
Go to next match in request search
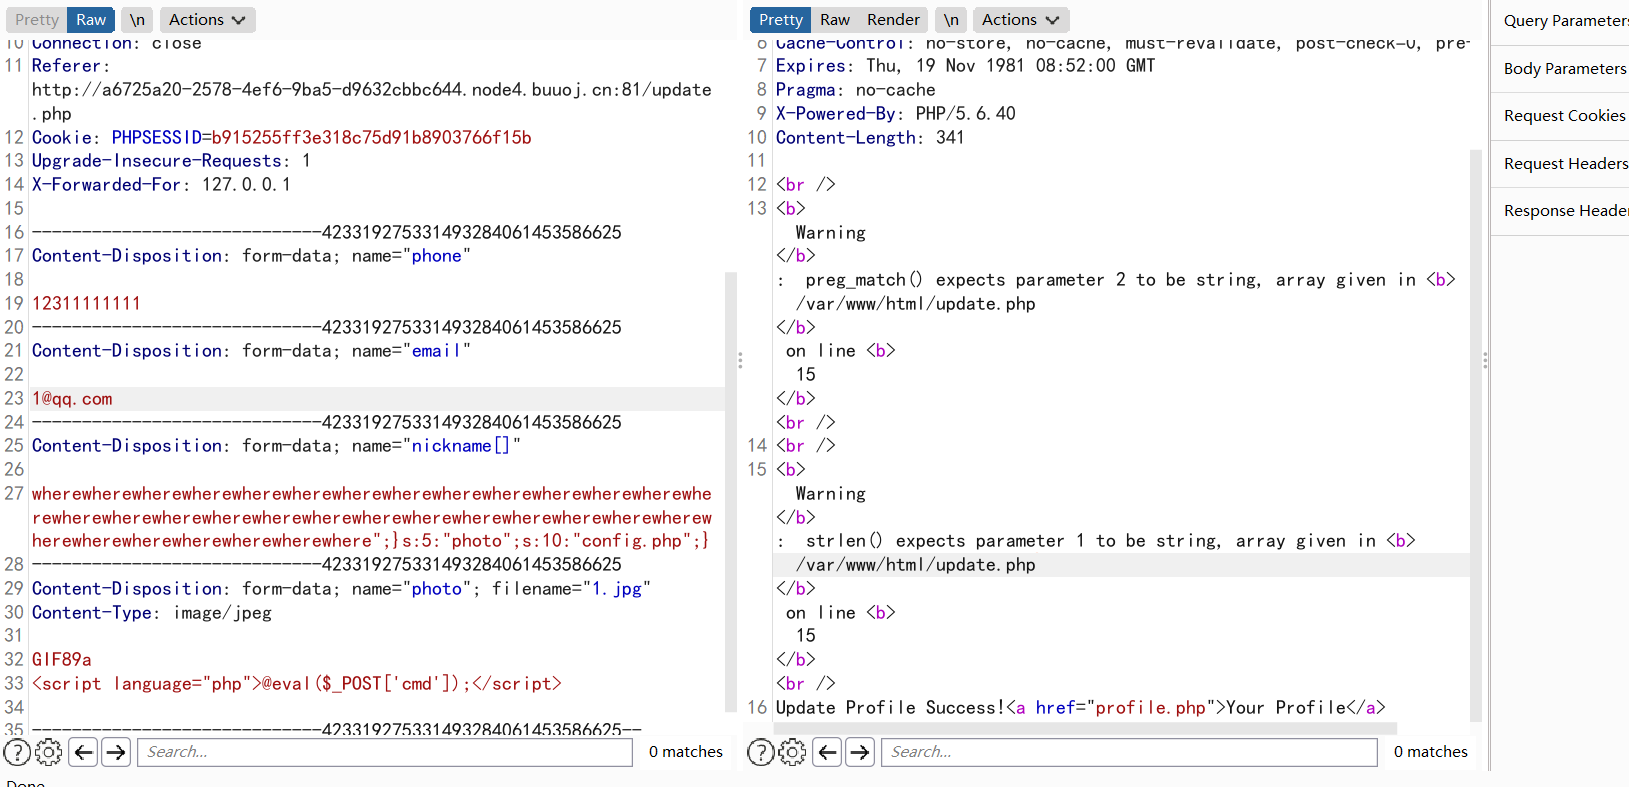[116, 752]
